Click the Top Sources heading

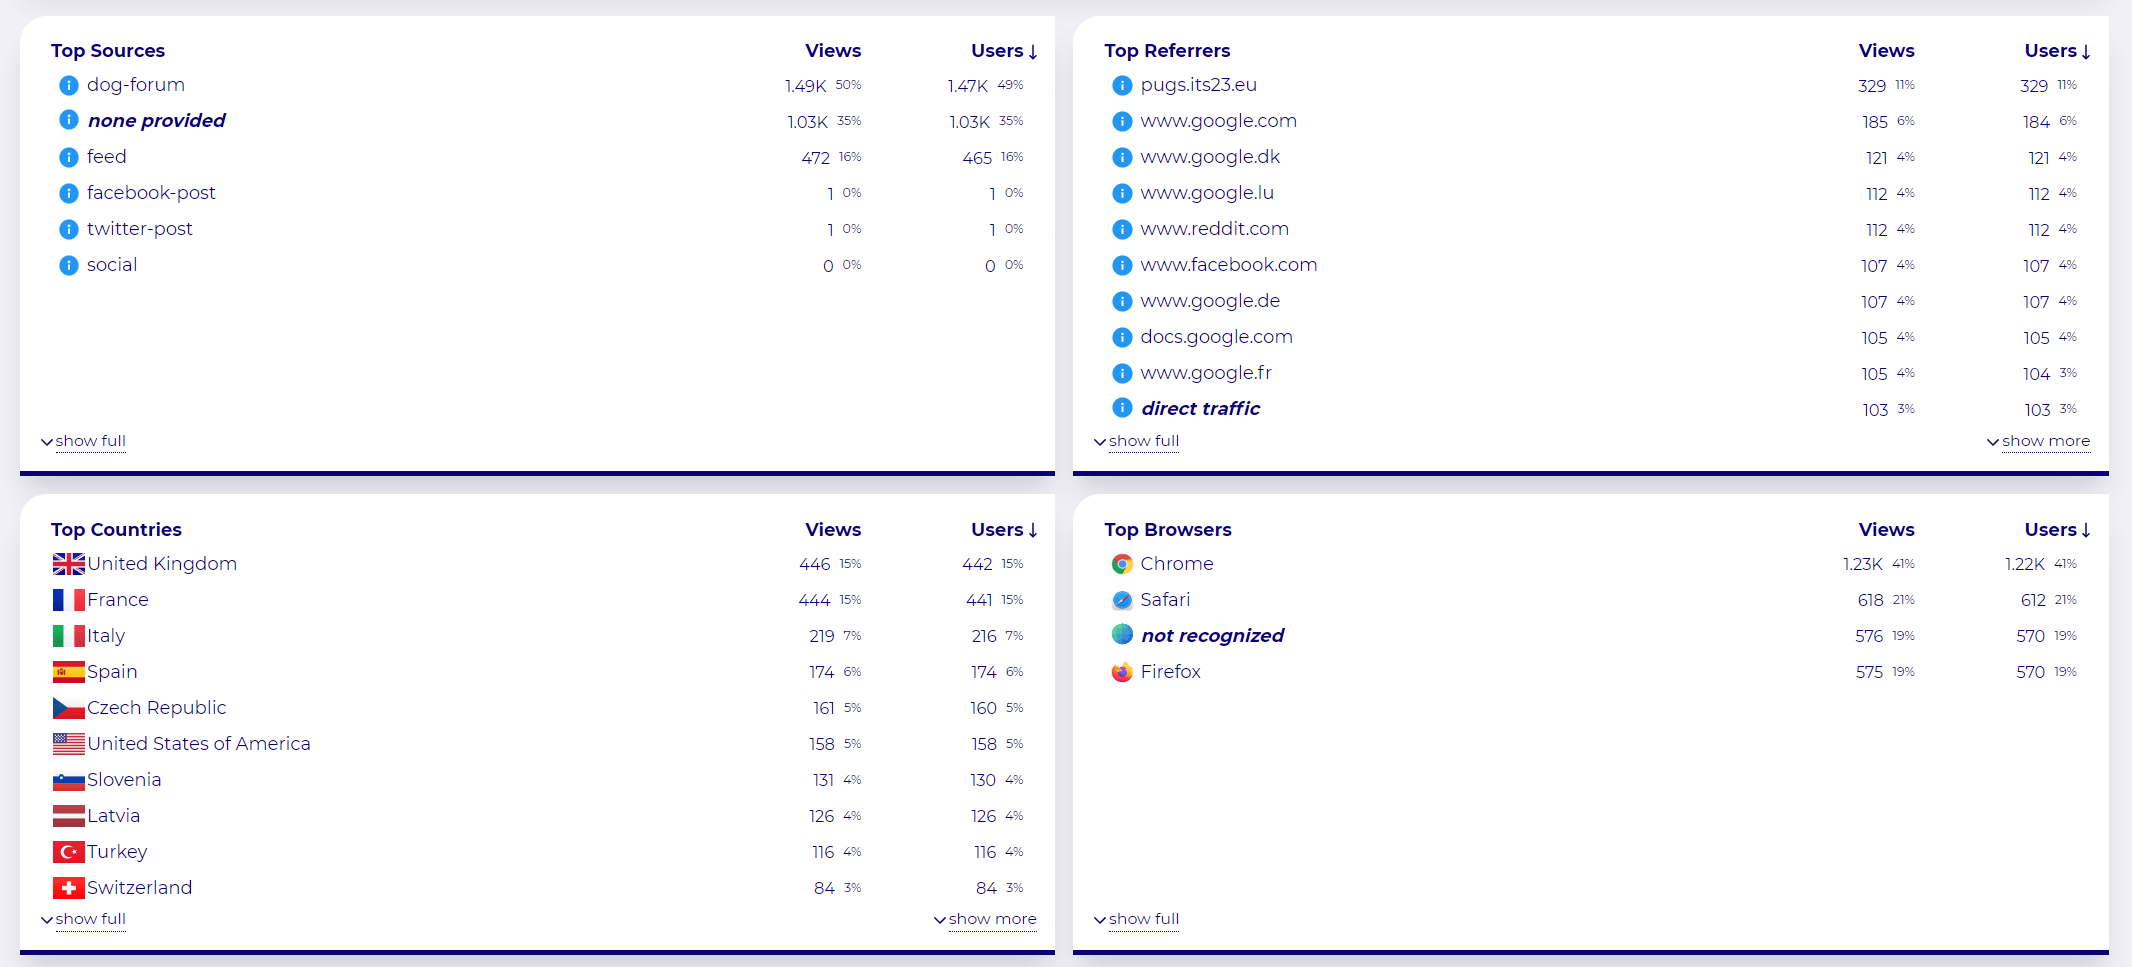(x=108, y=51)
